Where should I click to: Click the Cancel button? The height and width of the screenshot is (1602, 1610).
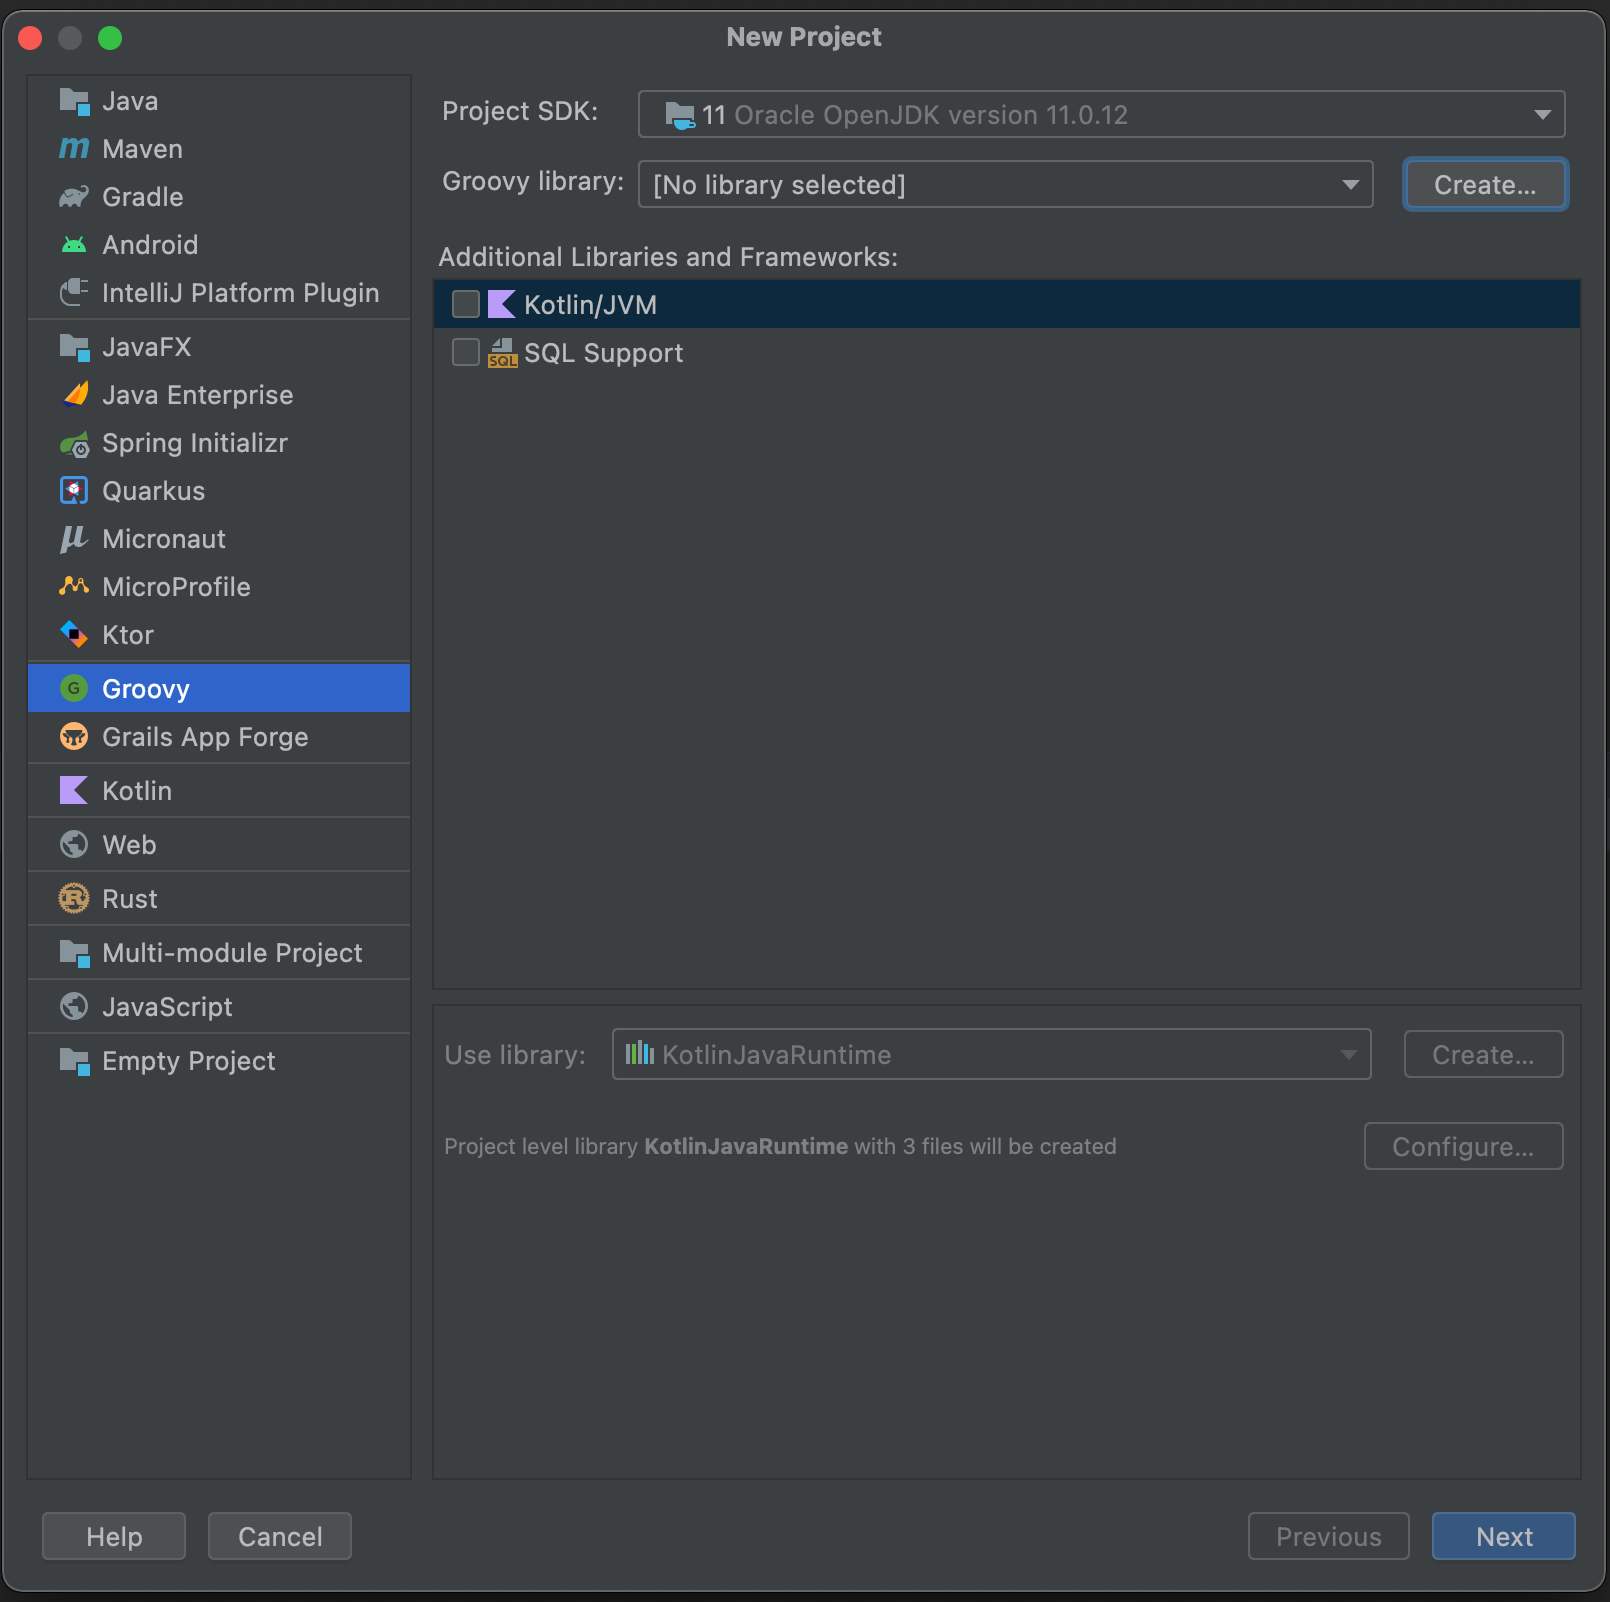pyautogui.click(x=280, y=1536)
